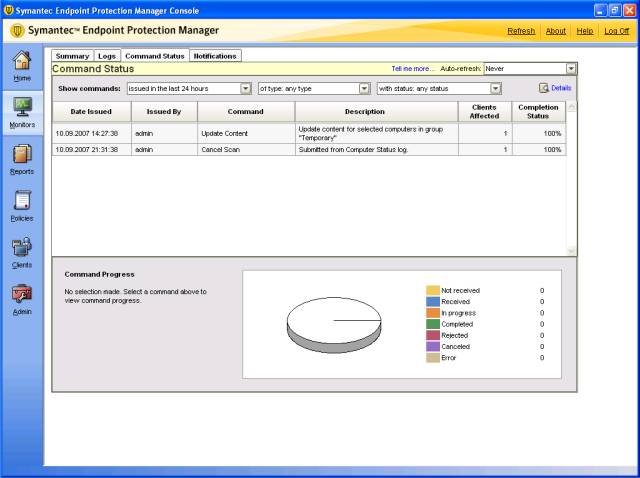Sort by Completion Status column header
This screenshot has width=640, height=478.
click(538, 111)
